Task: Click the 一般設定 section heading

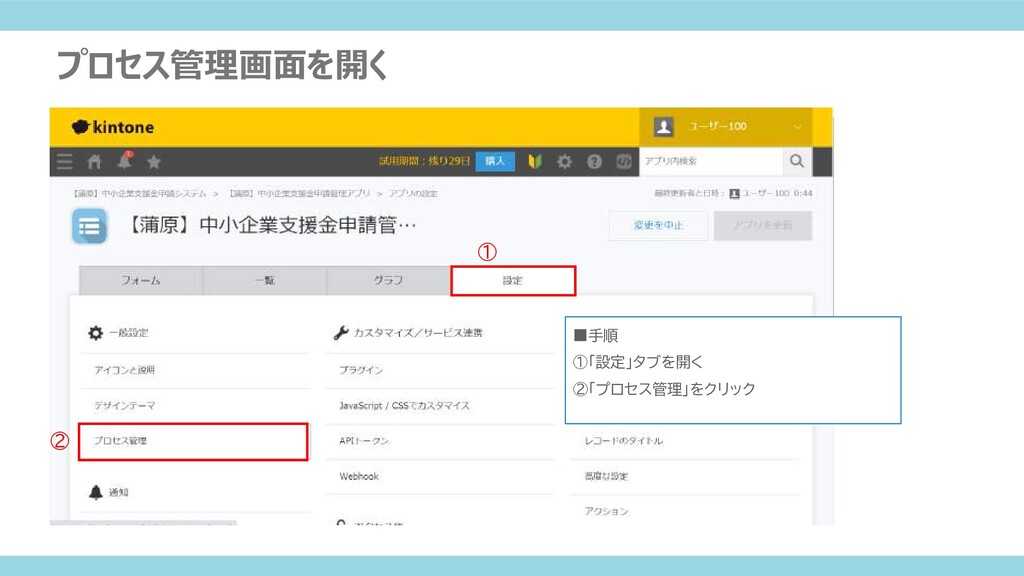Action: click(x=118, y=333)
